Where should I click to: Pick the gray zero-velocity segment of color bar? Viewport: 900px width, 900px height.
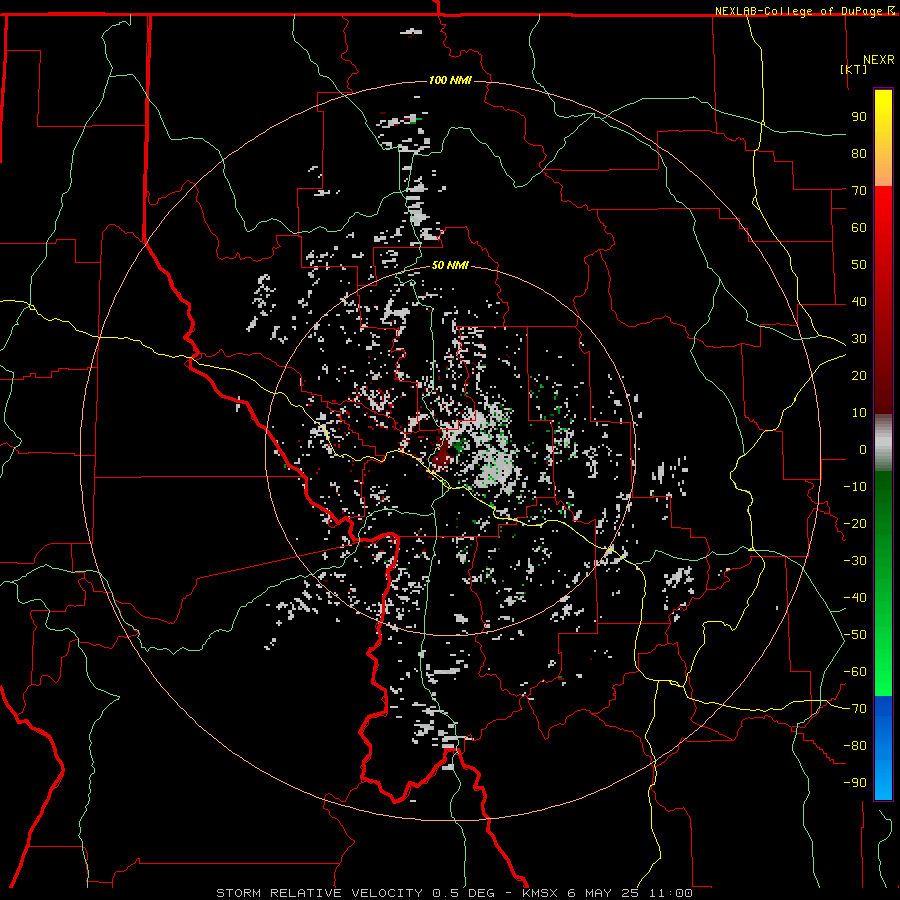[883, 443]
